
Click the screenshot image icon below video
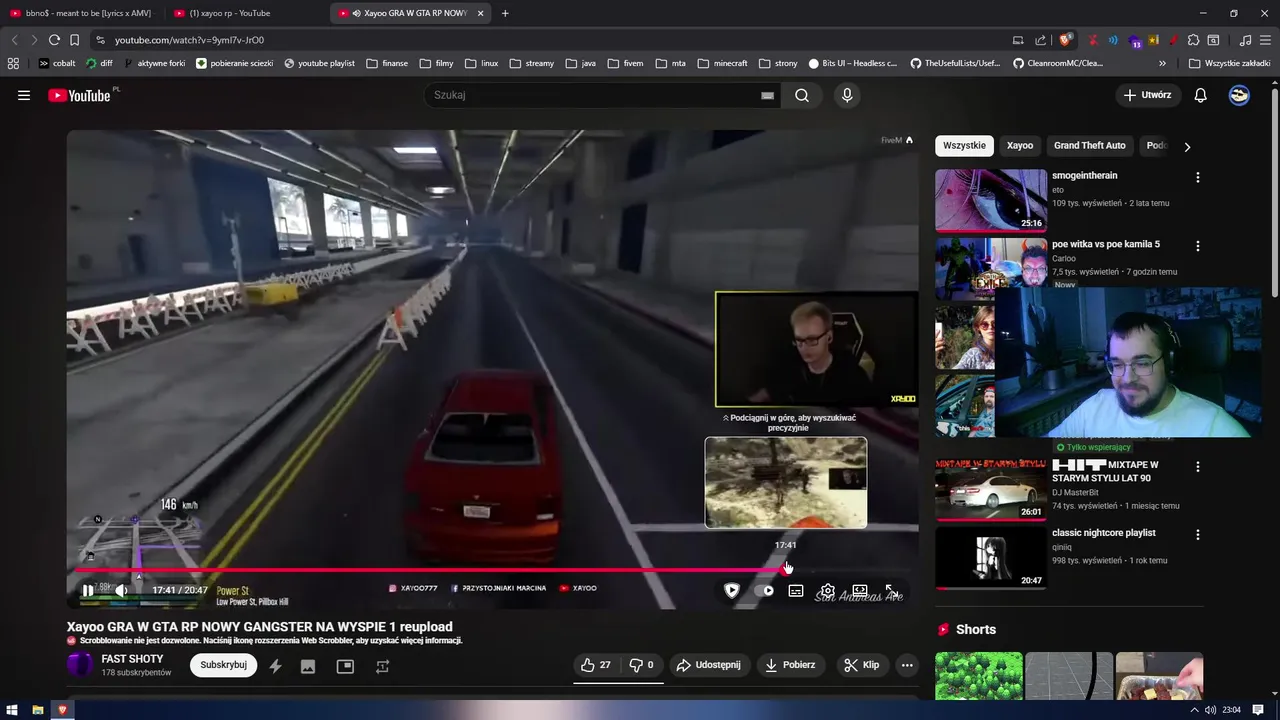coord(308,666)
